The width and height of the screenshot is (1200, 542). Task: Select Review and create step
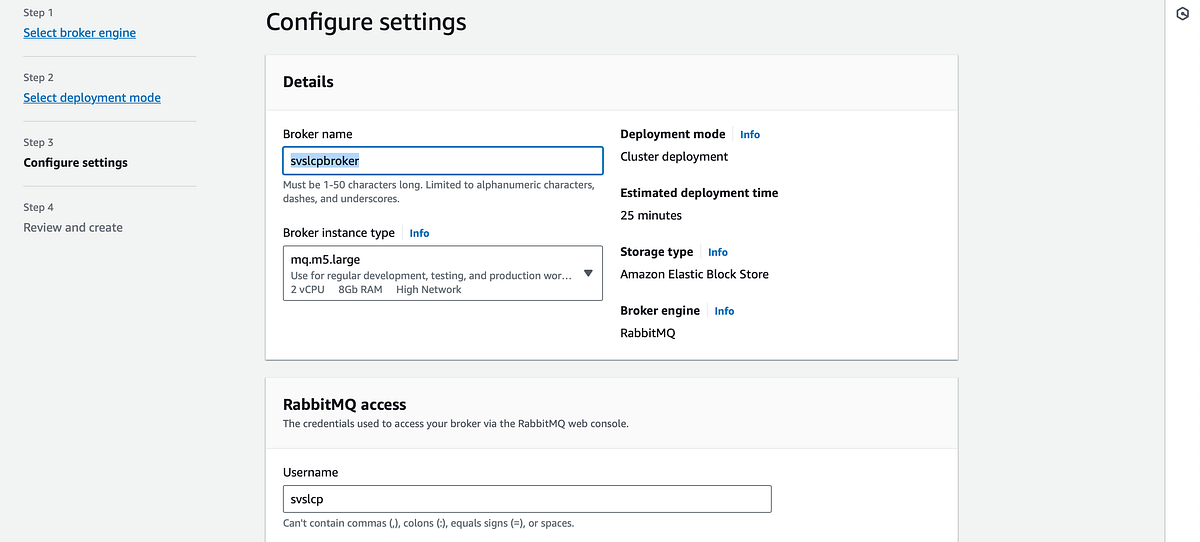[x=73, y=228]
